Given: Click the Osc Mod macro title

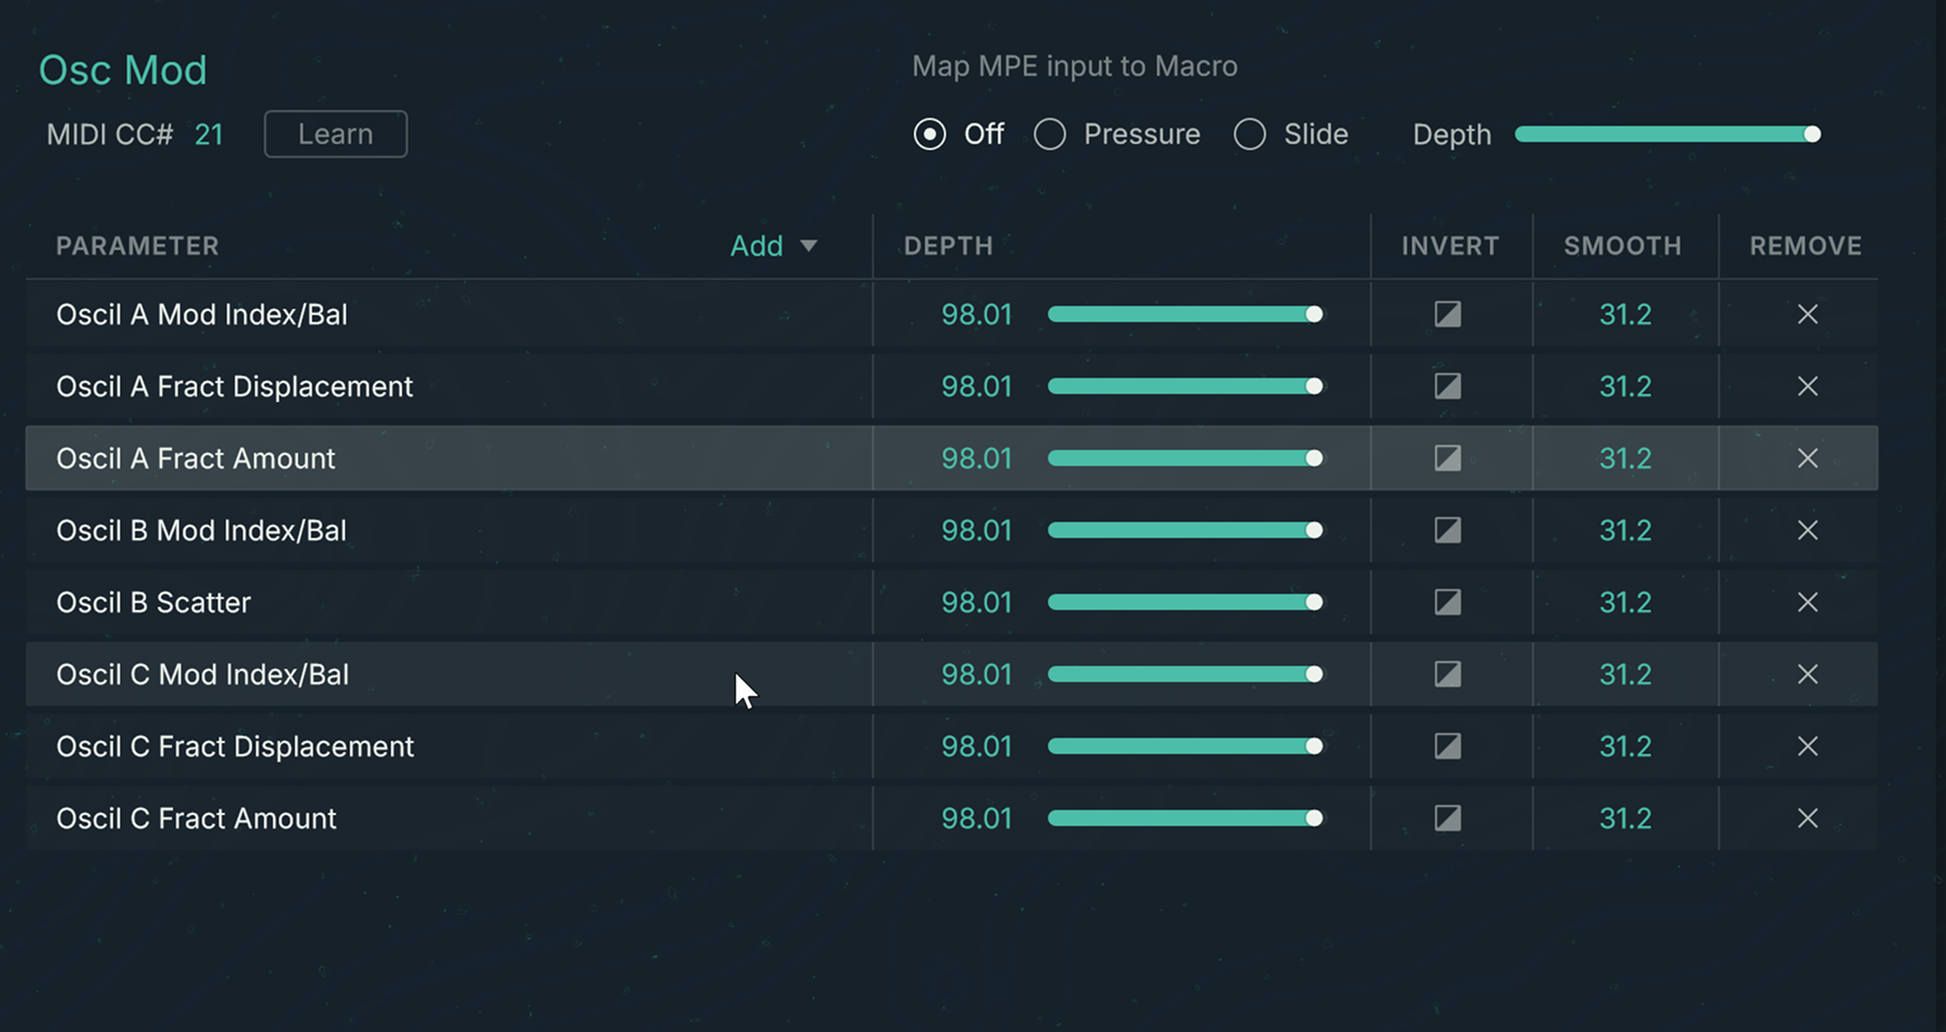Looking at the screenshot, I should click(x=122, y=70).
